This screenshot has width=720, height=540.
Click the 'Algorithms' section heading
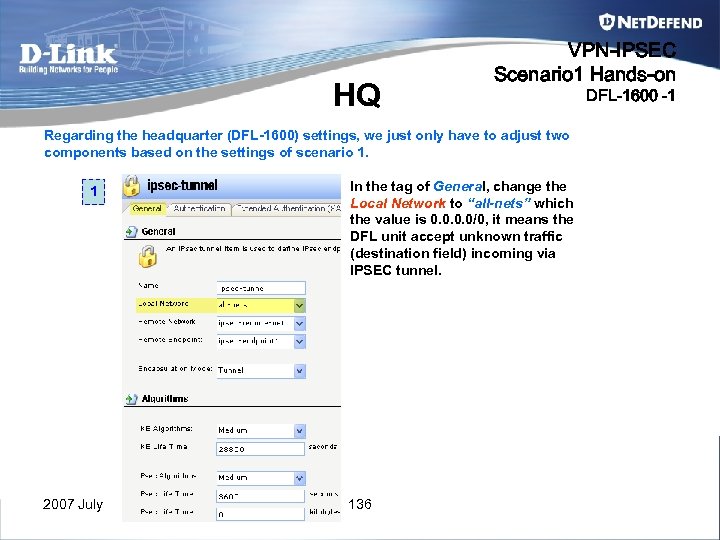click(x=165, y=399)
